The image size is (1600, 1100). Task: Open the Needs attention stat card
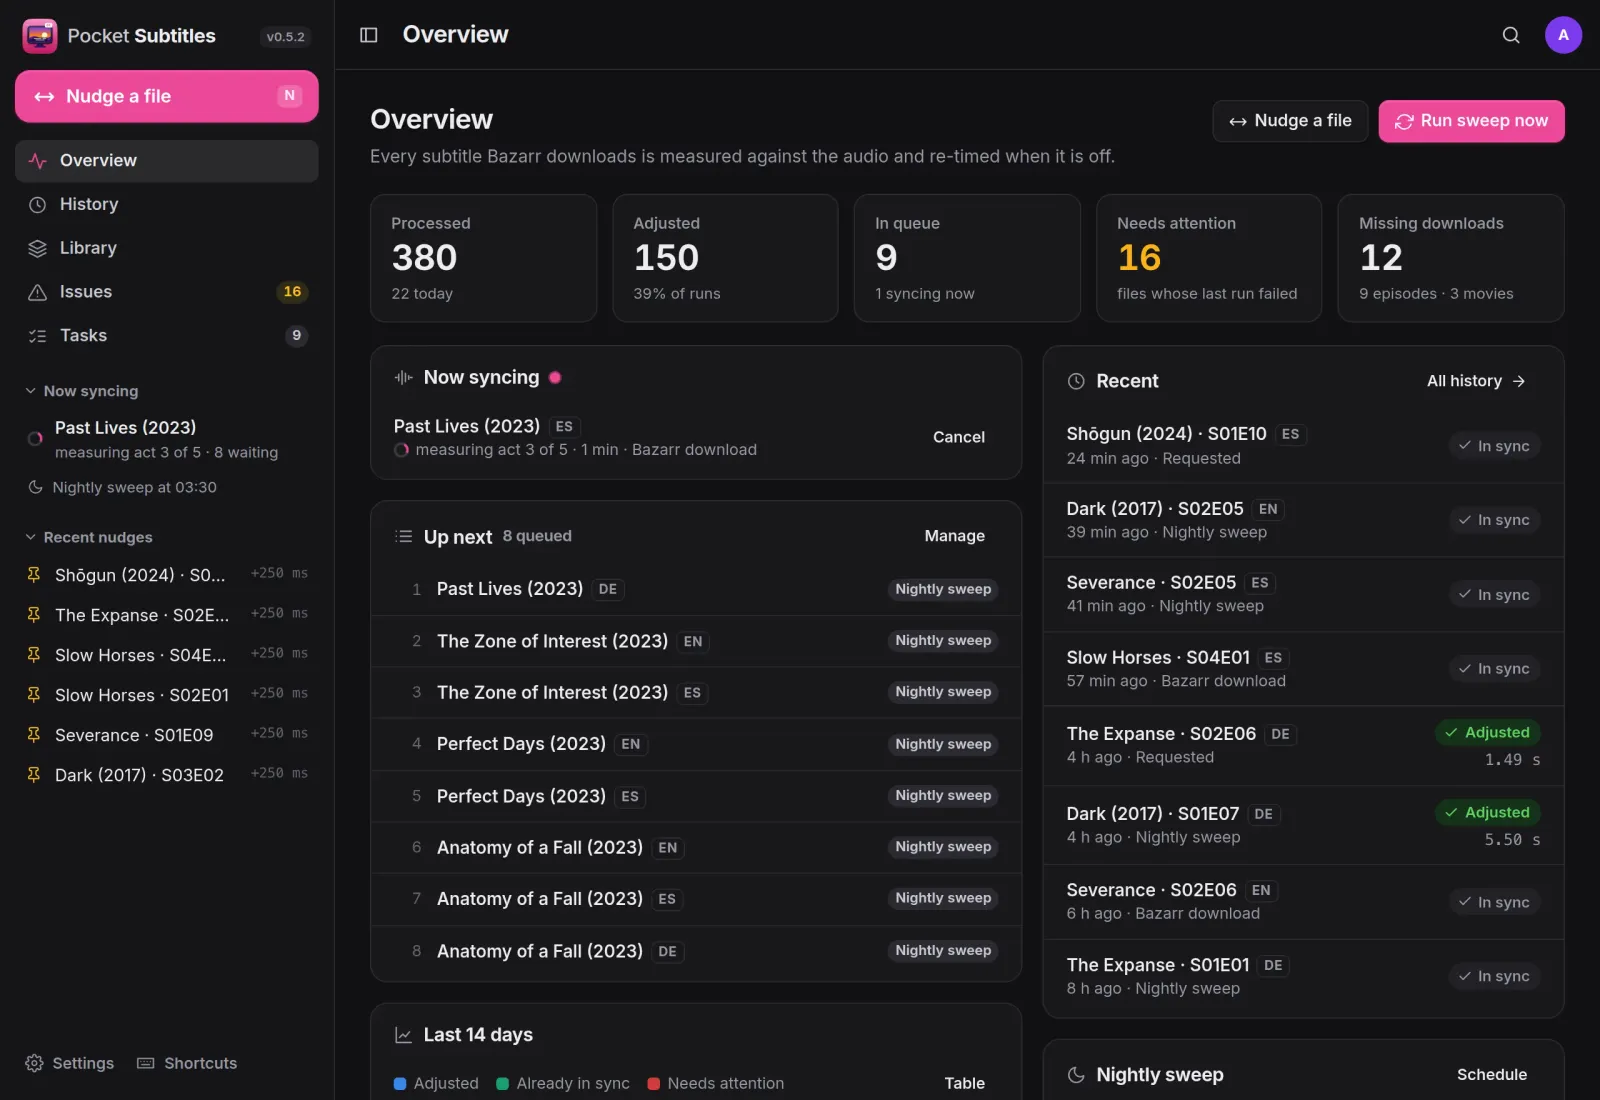click(1209, 258)
